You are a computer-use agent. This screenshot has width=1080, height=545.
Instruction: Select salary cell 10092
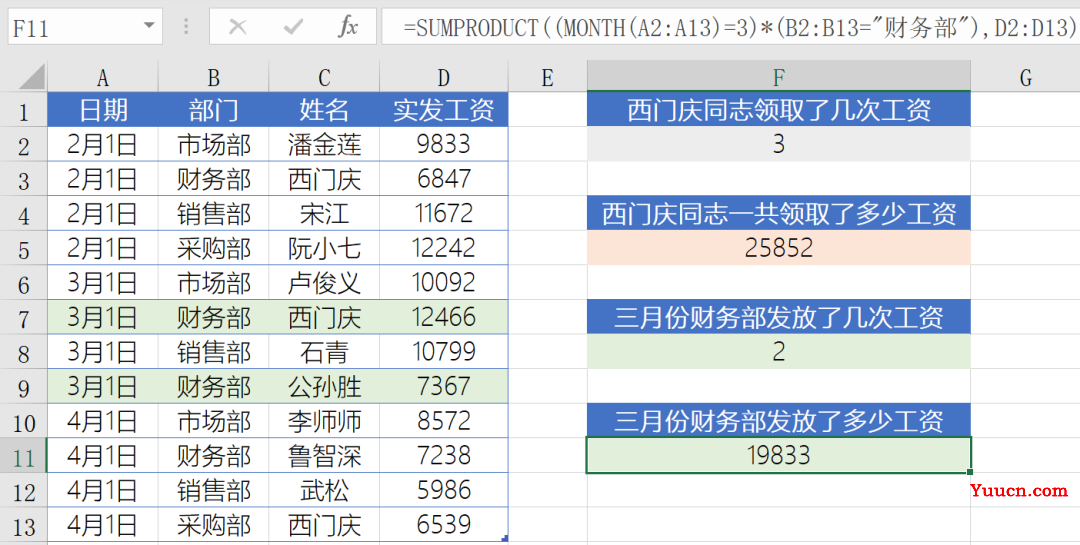tap(444, 282)
